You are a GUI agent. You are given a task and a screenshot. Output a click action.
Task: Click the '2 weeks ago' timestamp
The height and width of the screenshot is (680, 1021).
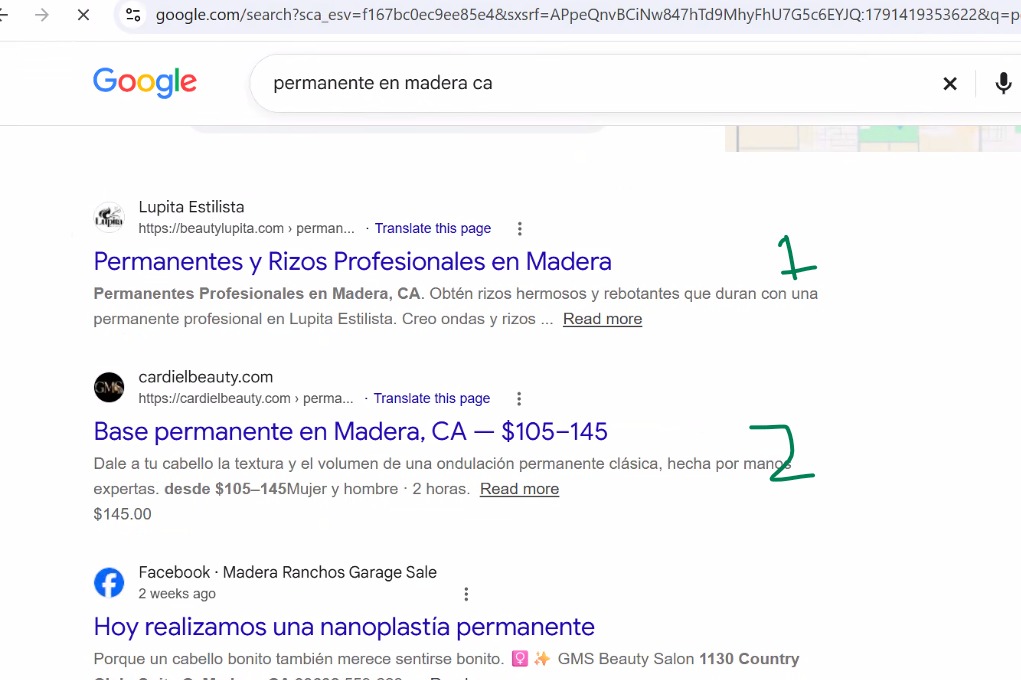(x=177, y=594)
